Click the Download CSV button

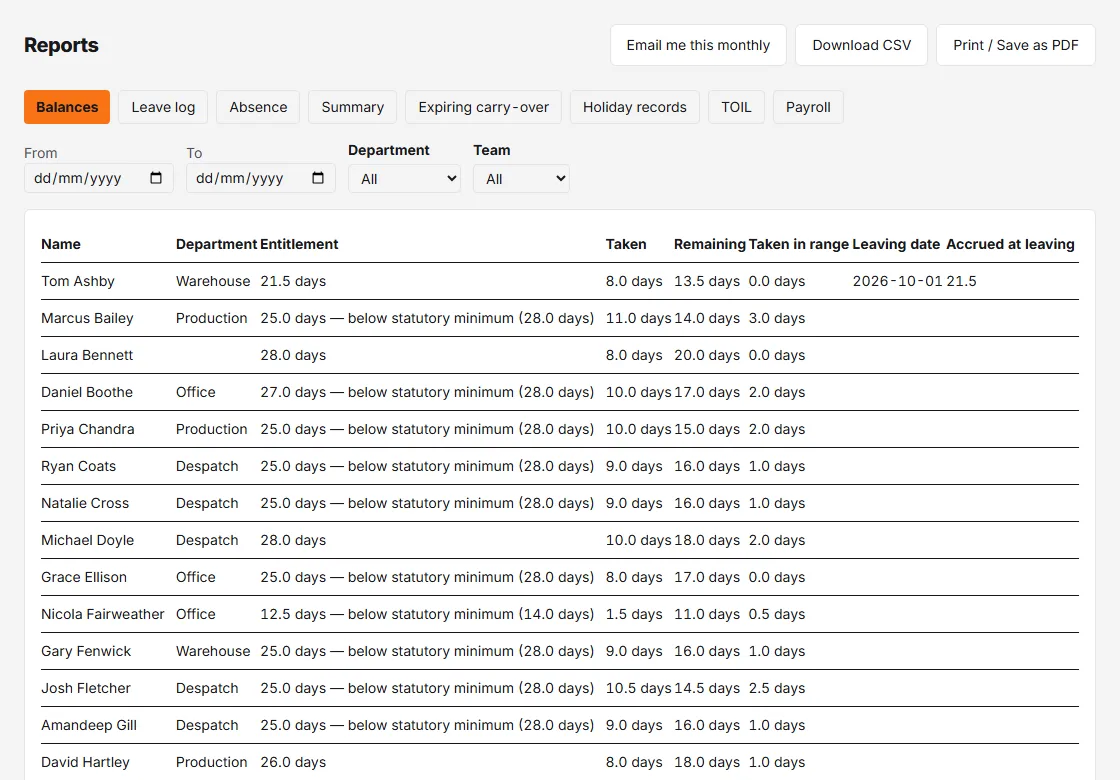tap(861, 45)
